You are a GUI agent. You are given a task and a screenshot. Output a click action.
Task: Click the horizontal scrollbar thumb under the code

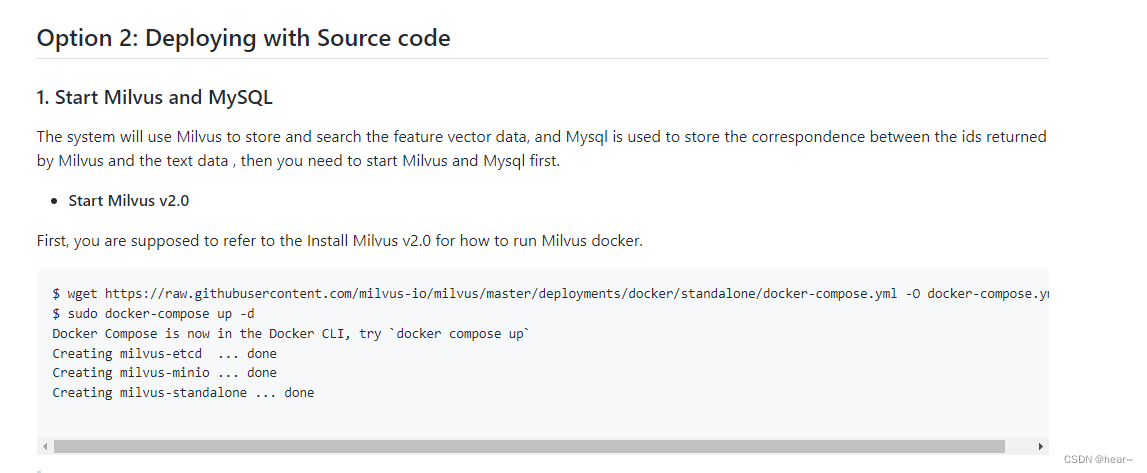pos(529,446)
